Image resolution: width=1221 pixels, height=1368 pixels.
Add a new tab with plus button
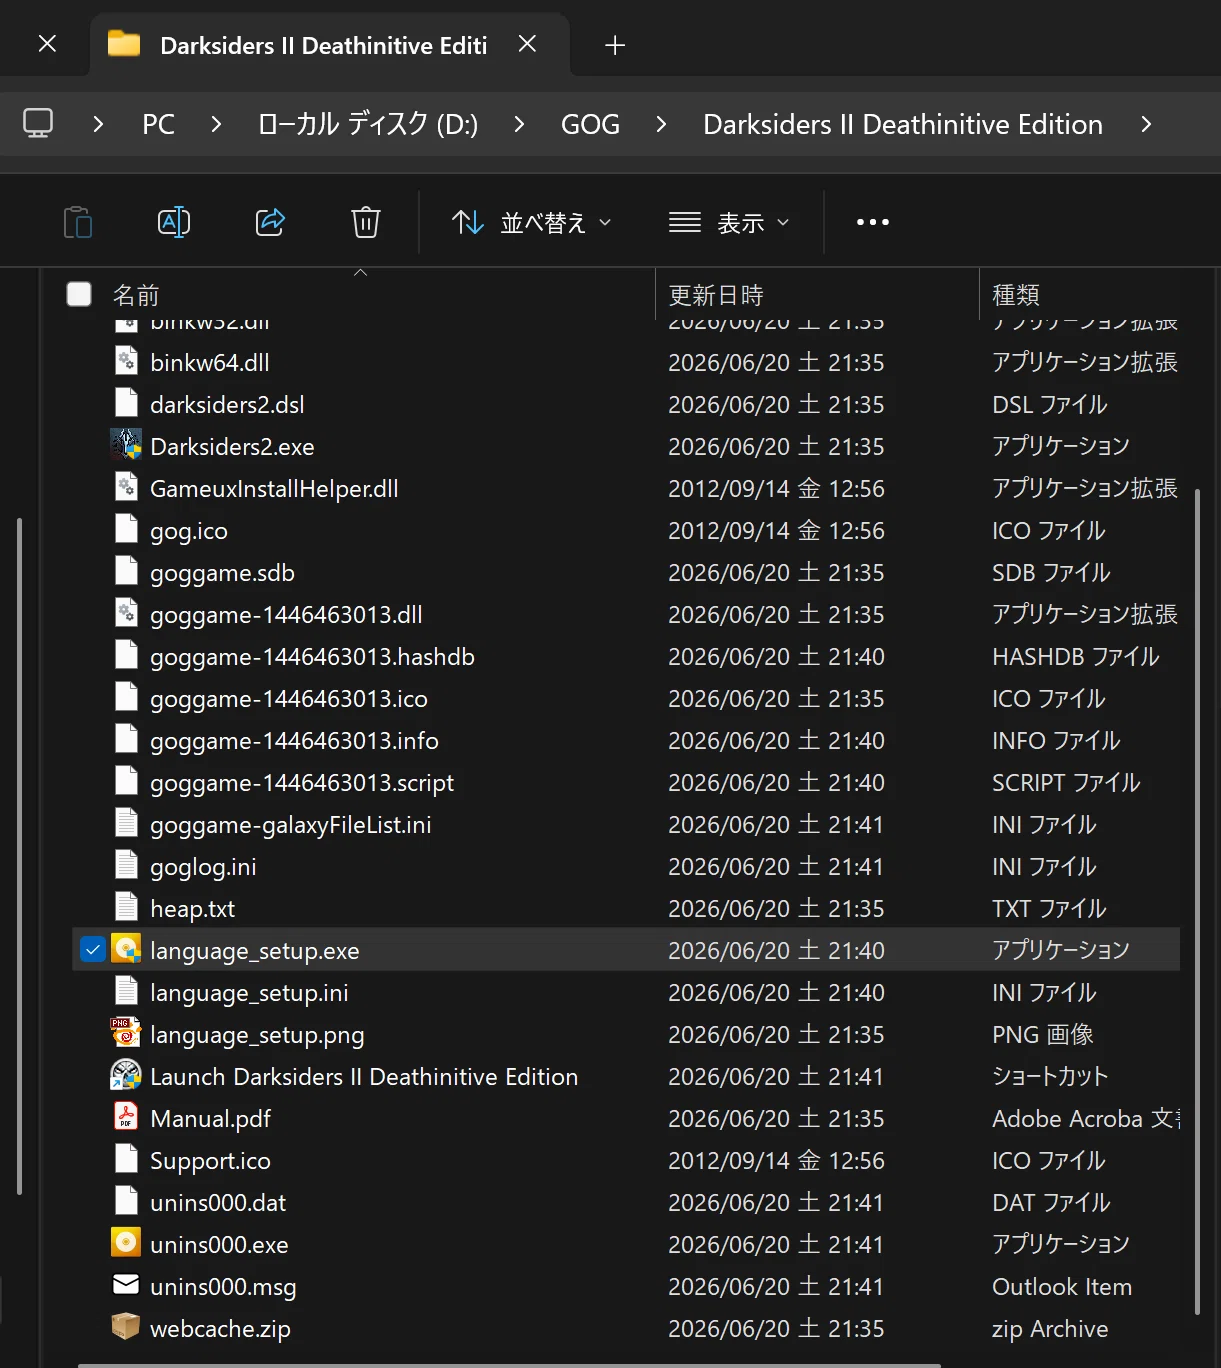click(x=615, y=45)
